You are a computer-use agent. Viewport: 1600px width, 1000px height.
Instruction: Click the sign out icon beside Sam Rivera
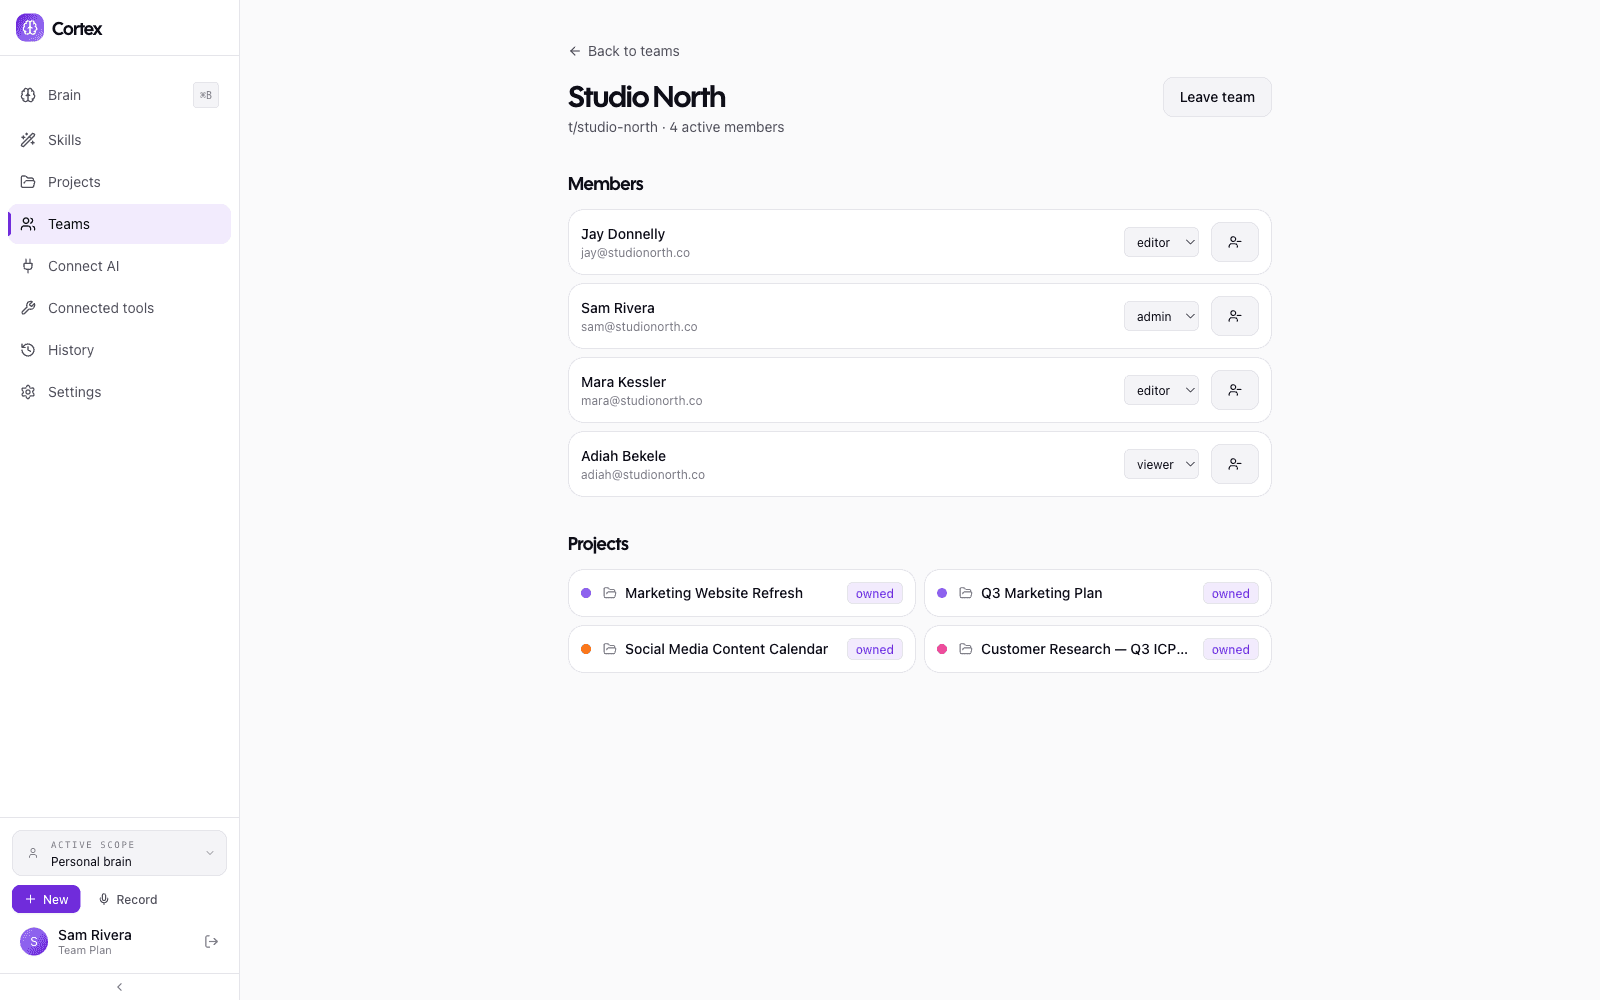click(211, 941)
